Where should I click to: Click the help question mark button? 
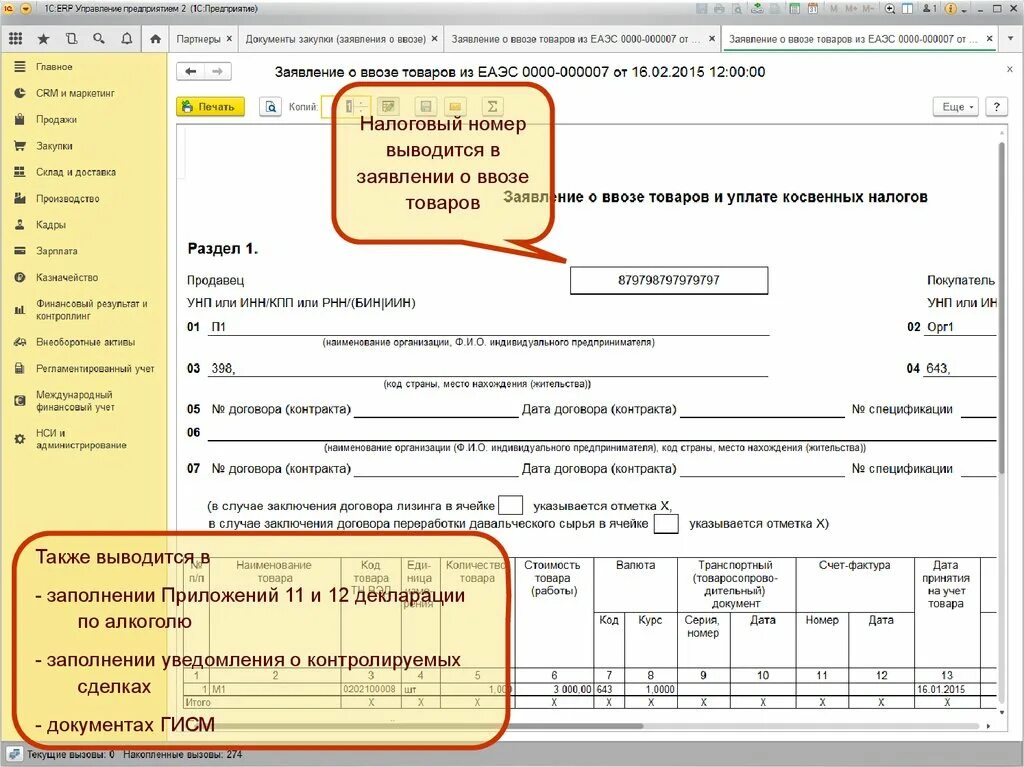point(996,106)
